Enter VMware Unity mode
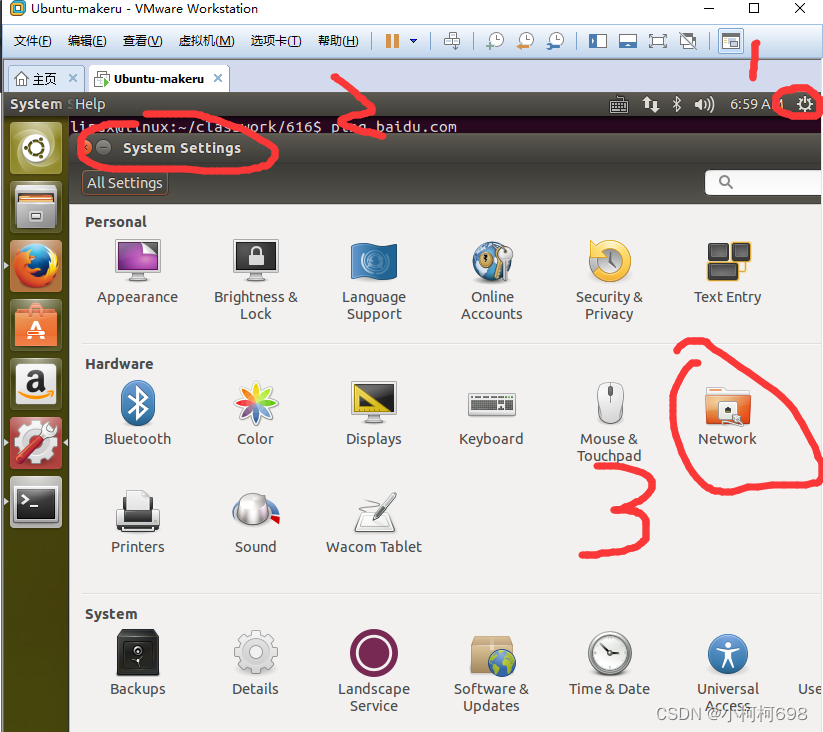The height and width of the screenshot is (732, 823). pyautogui.click(x=688, y=41)
